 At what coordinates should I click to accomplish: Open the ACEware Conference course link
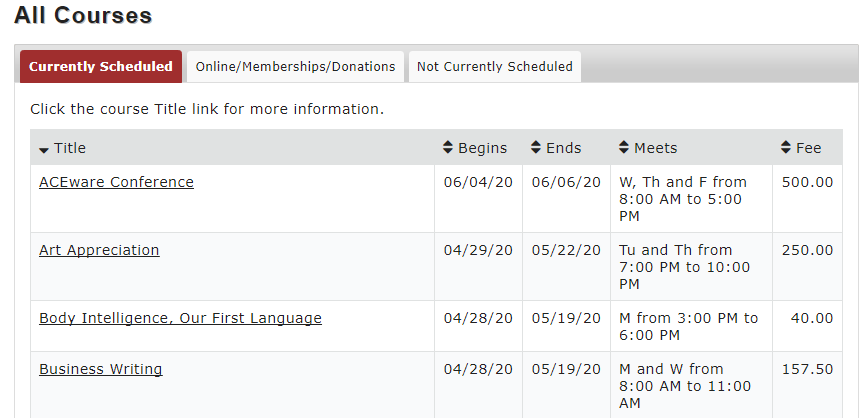(x=116, y=182)
